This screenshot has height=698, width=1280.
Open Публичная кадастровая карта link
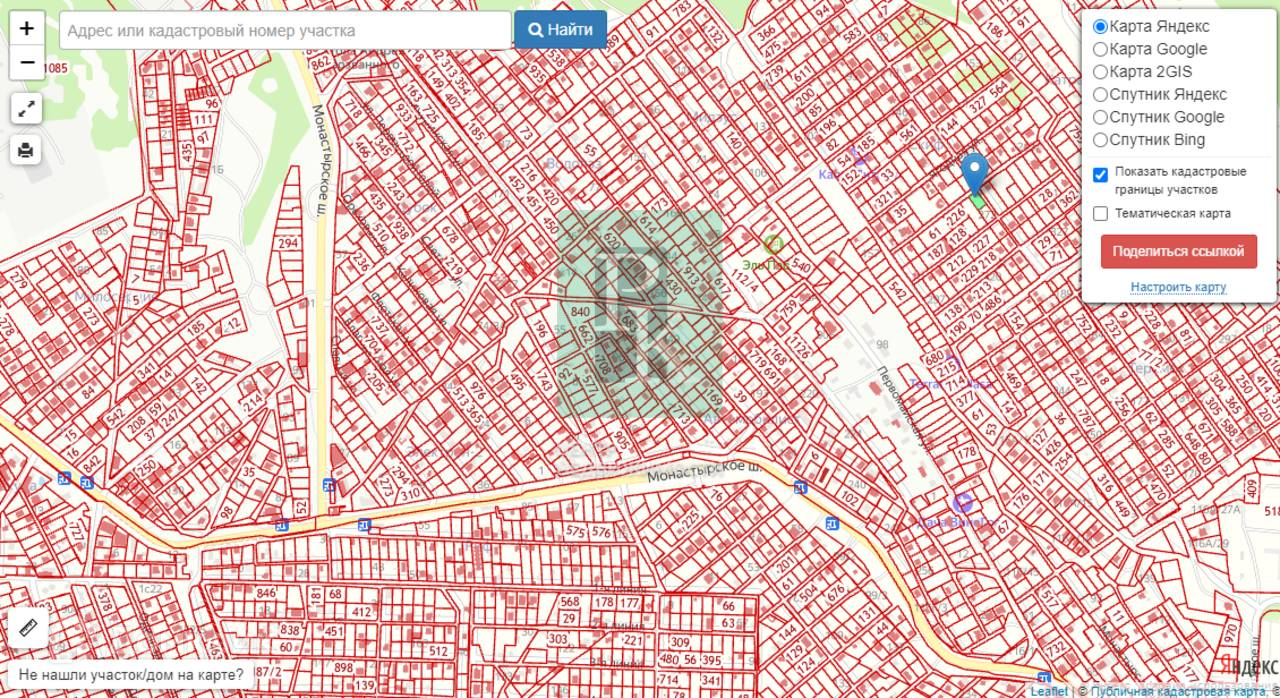[x=1180, y=691]
